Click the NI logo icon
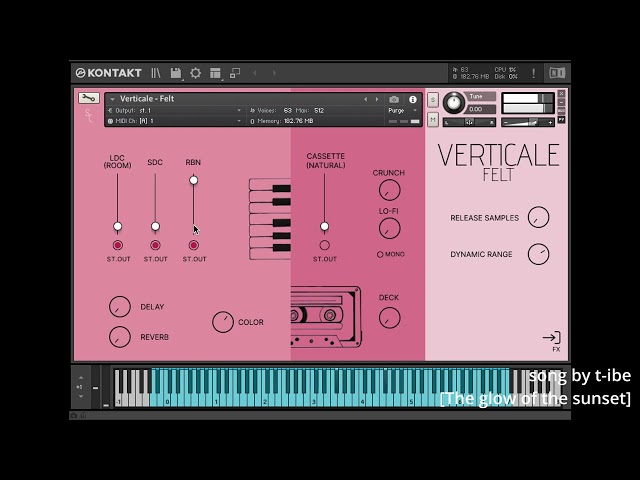Image resolution: width=640 pixels, height=480 pixels. 557,73
